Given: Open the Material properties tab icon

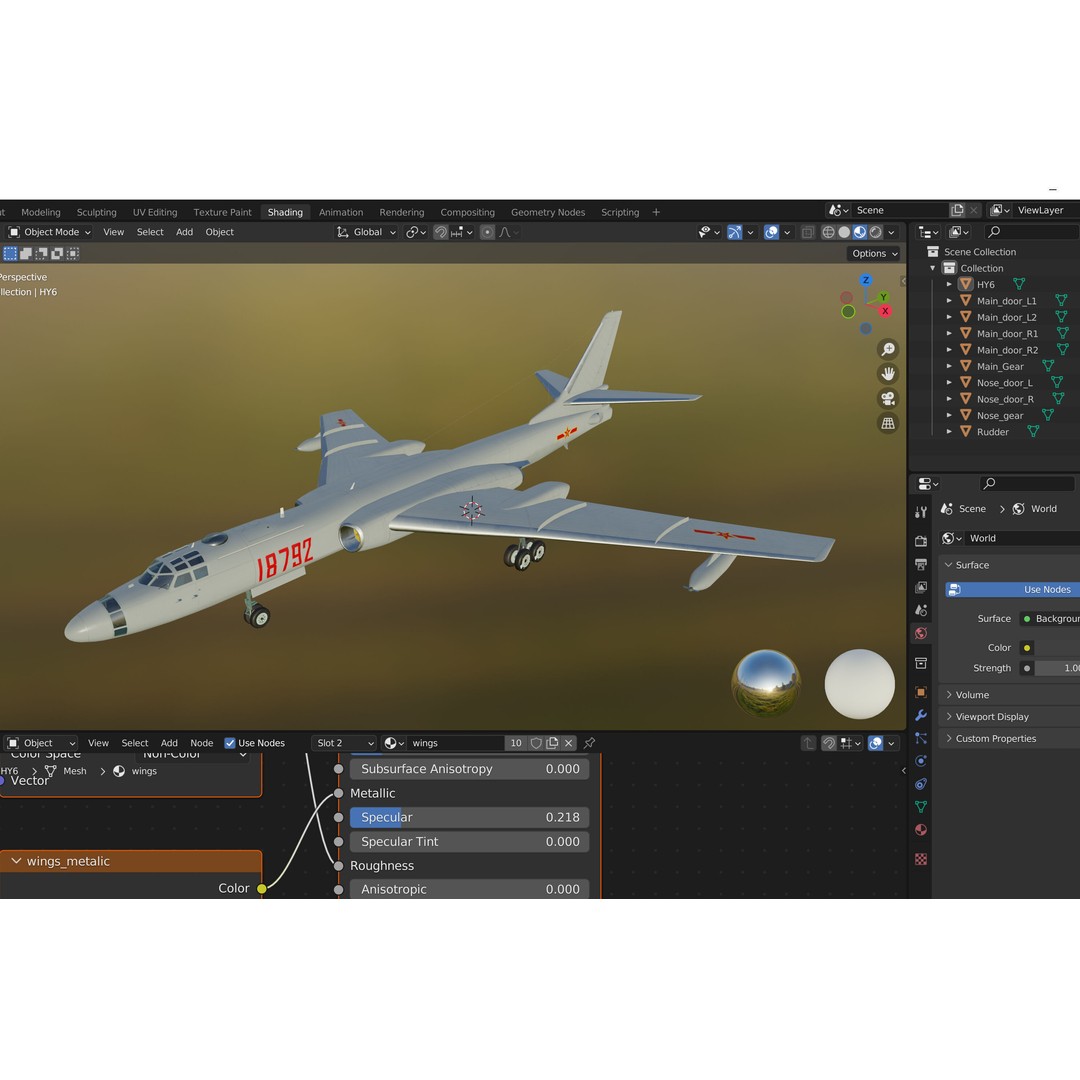Looking at the screenshot, I should [921, 830].
